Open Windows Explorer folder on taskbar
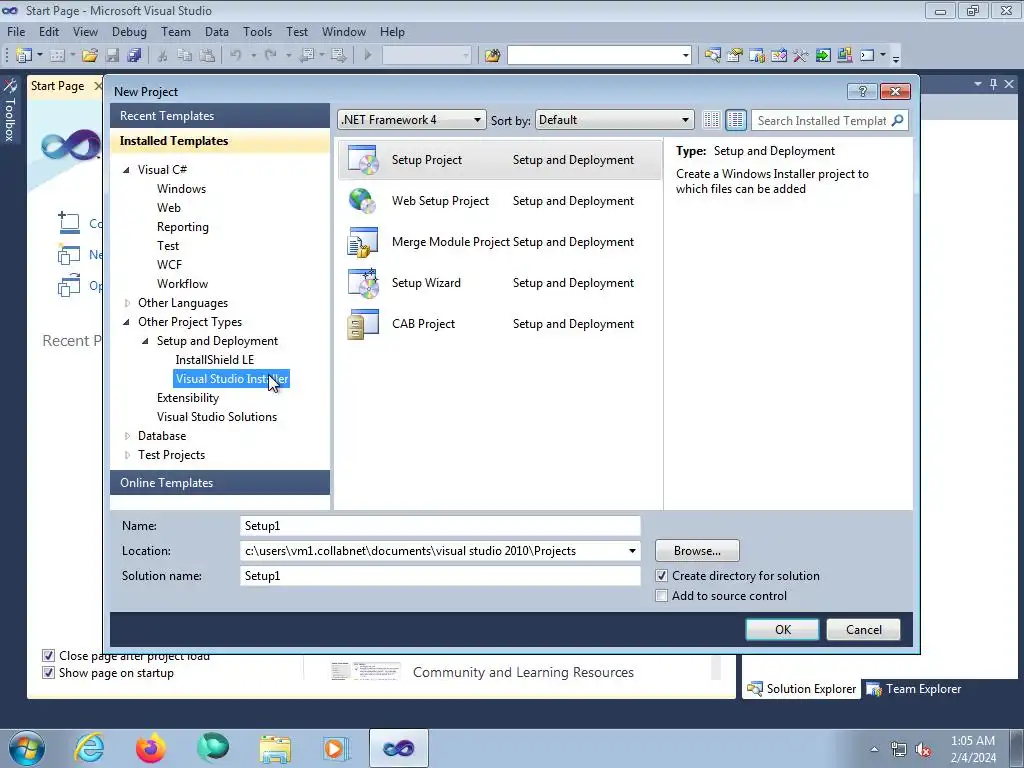 (275, 748)
